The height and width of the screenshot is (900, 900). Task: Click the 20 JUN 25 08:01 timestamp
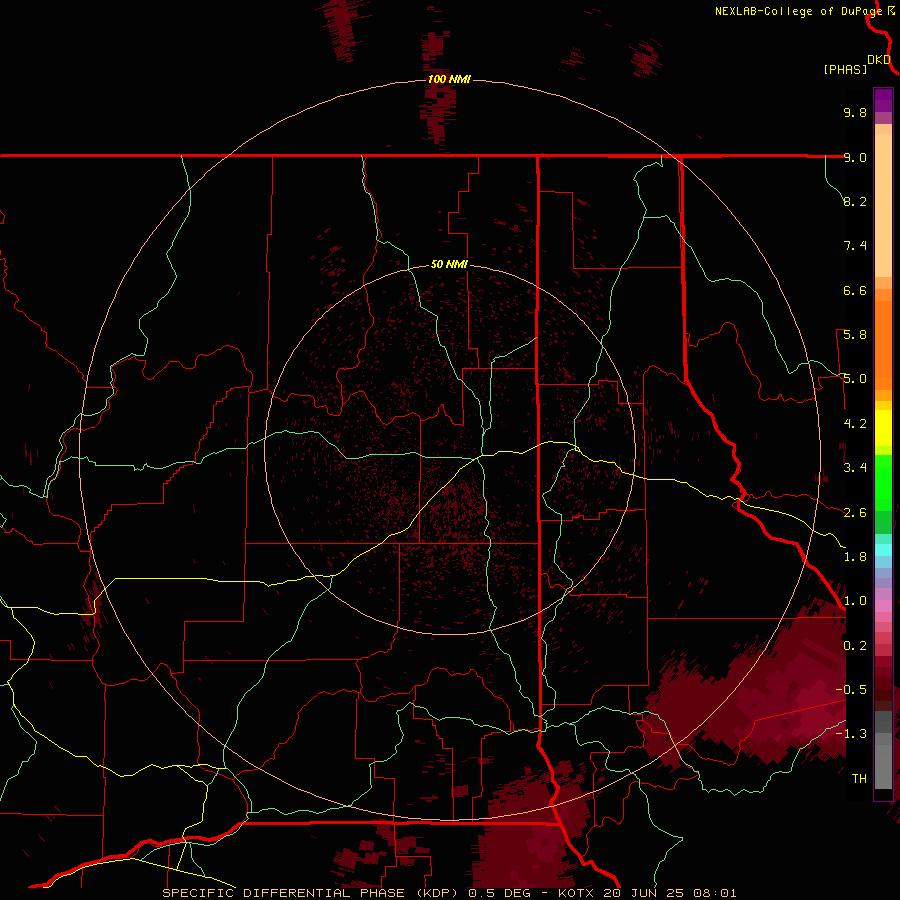pyautogui.click(x=670, y=893)
